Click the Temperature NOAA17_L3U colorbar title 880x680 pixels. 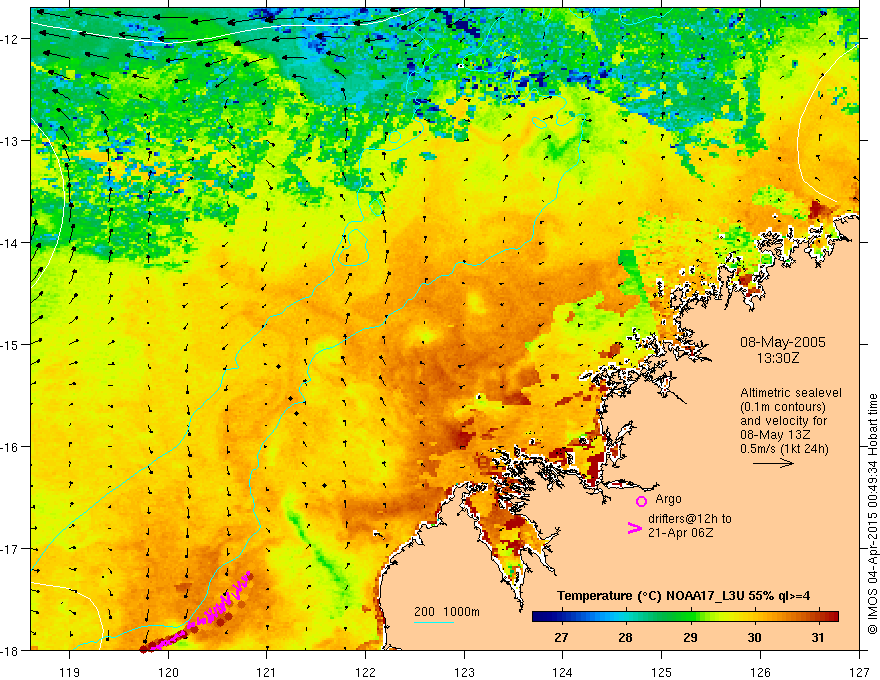683,596
